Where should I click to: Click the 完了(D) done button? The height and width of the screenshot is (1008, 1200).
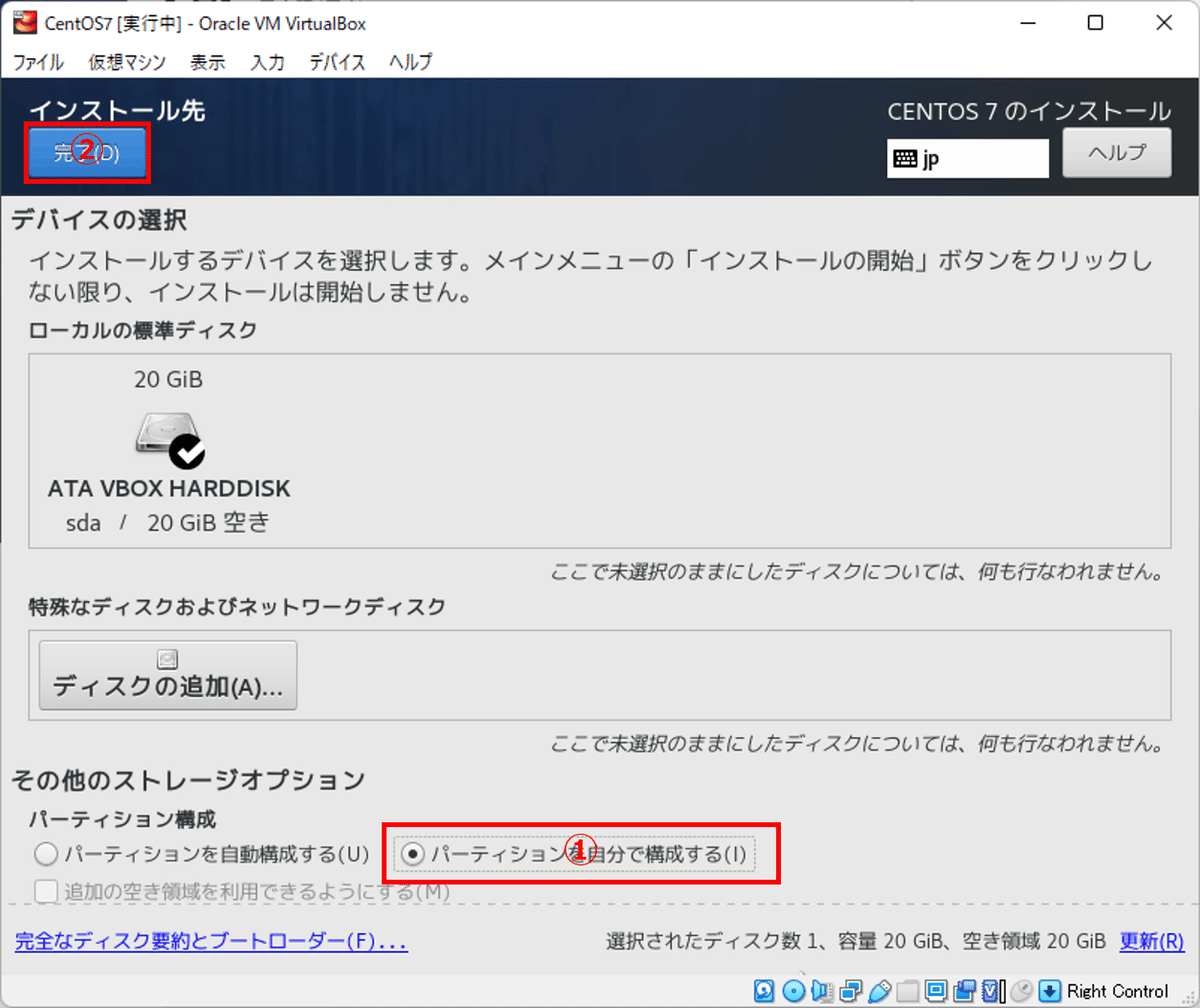(x=88, y=153)
